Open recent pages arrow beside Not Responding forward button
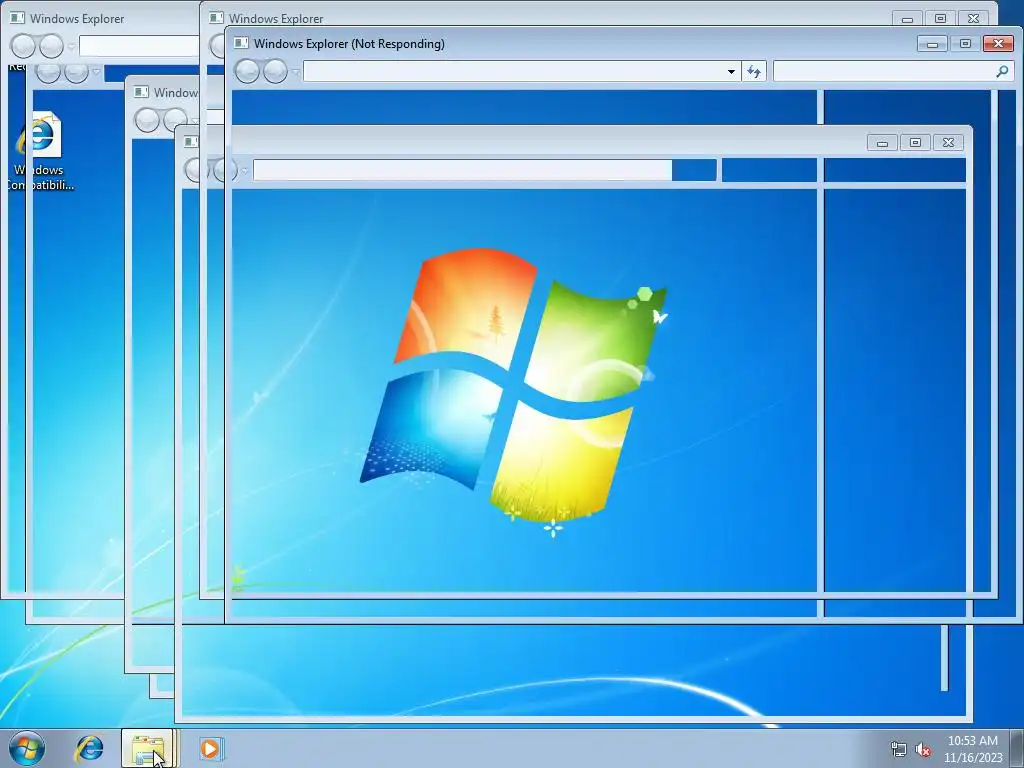Image resolution: width=1024 pixels, height=768 pixels. [295, 71]
